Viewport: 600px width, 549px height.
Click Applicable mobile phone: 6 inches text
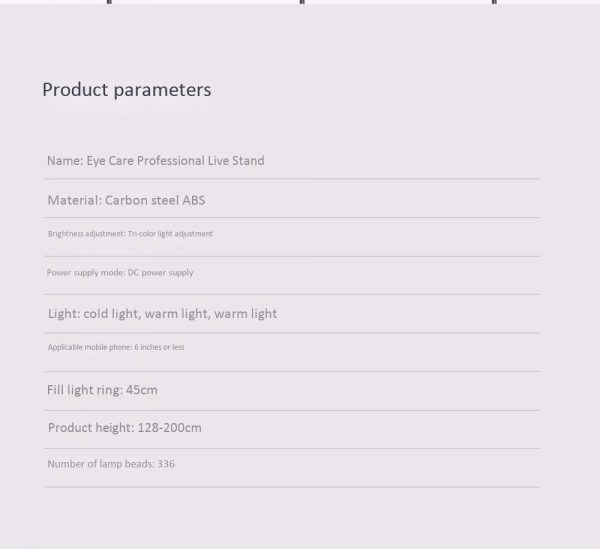click(116, 347)
